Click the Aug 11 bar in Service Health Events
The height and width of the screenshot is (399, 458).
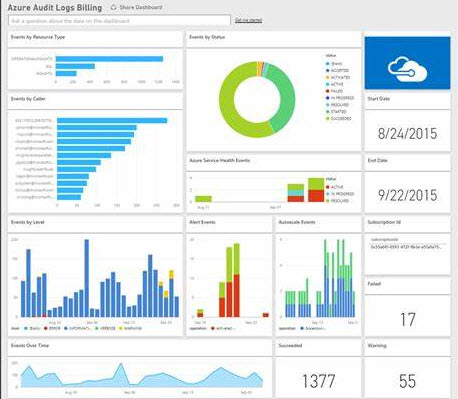click(x=203, y=199)
